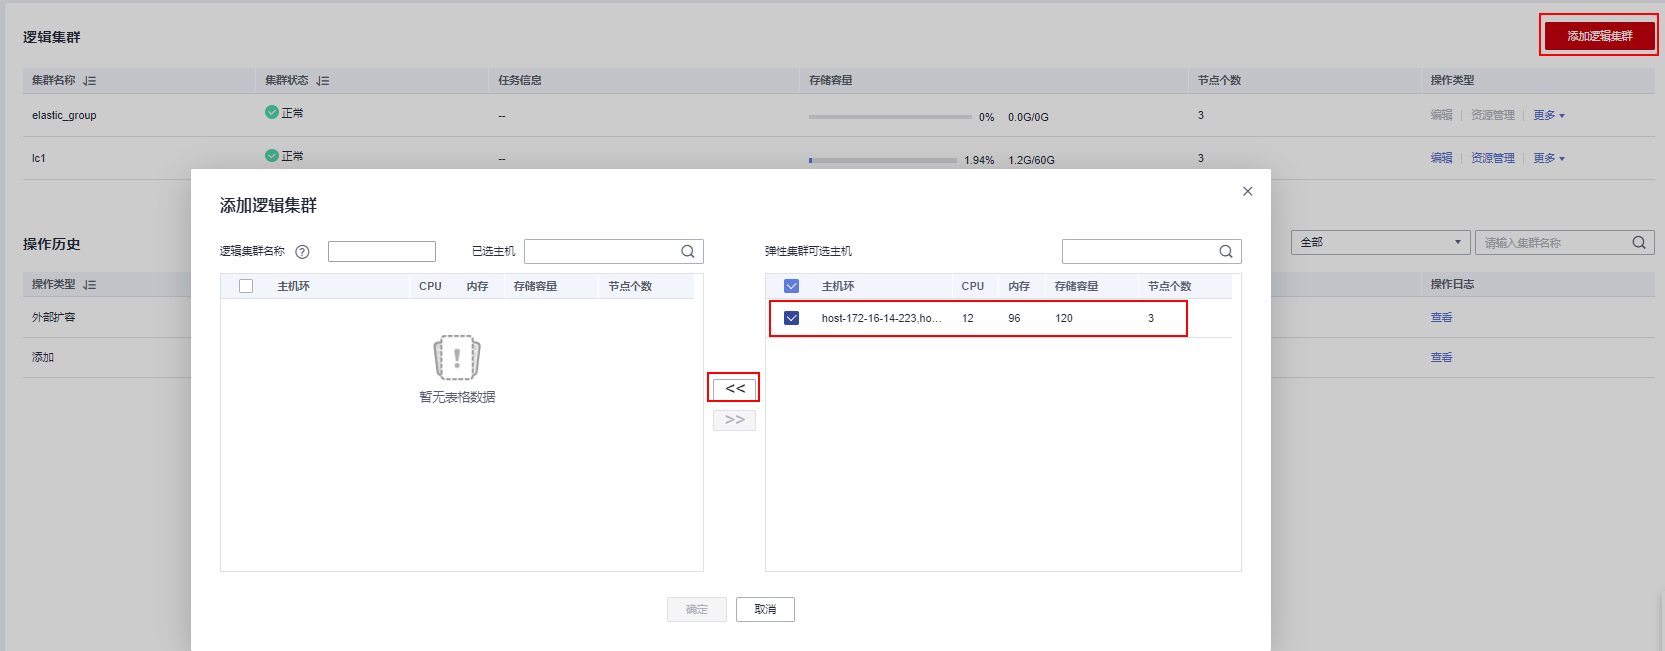Expand 更多 dropdown for elastic_group row
The image size is (1665, 651).
pos(1549,115)
